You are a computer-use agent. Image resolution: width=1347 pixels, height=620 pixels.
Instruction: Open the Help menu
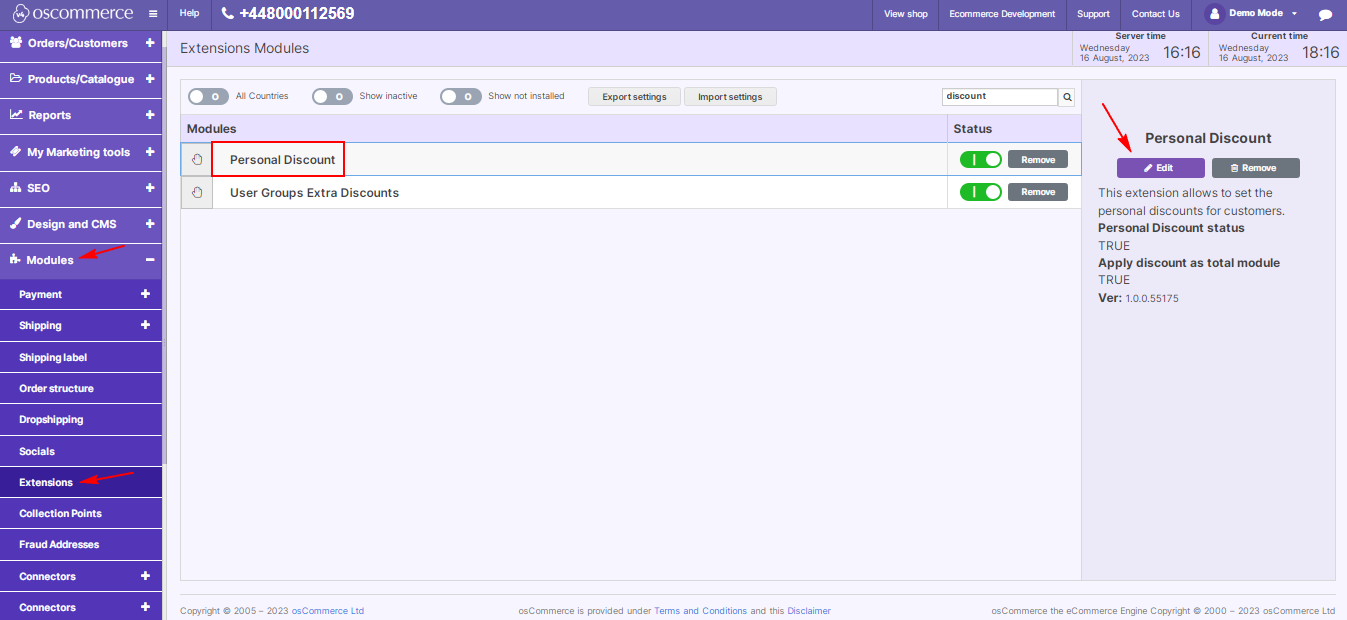pos(189,13)
